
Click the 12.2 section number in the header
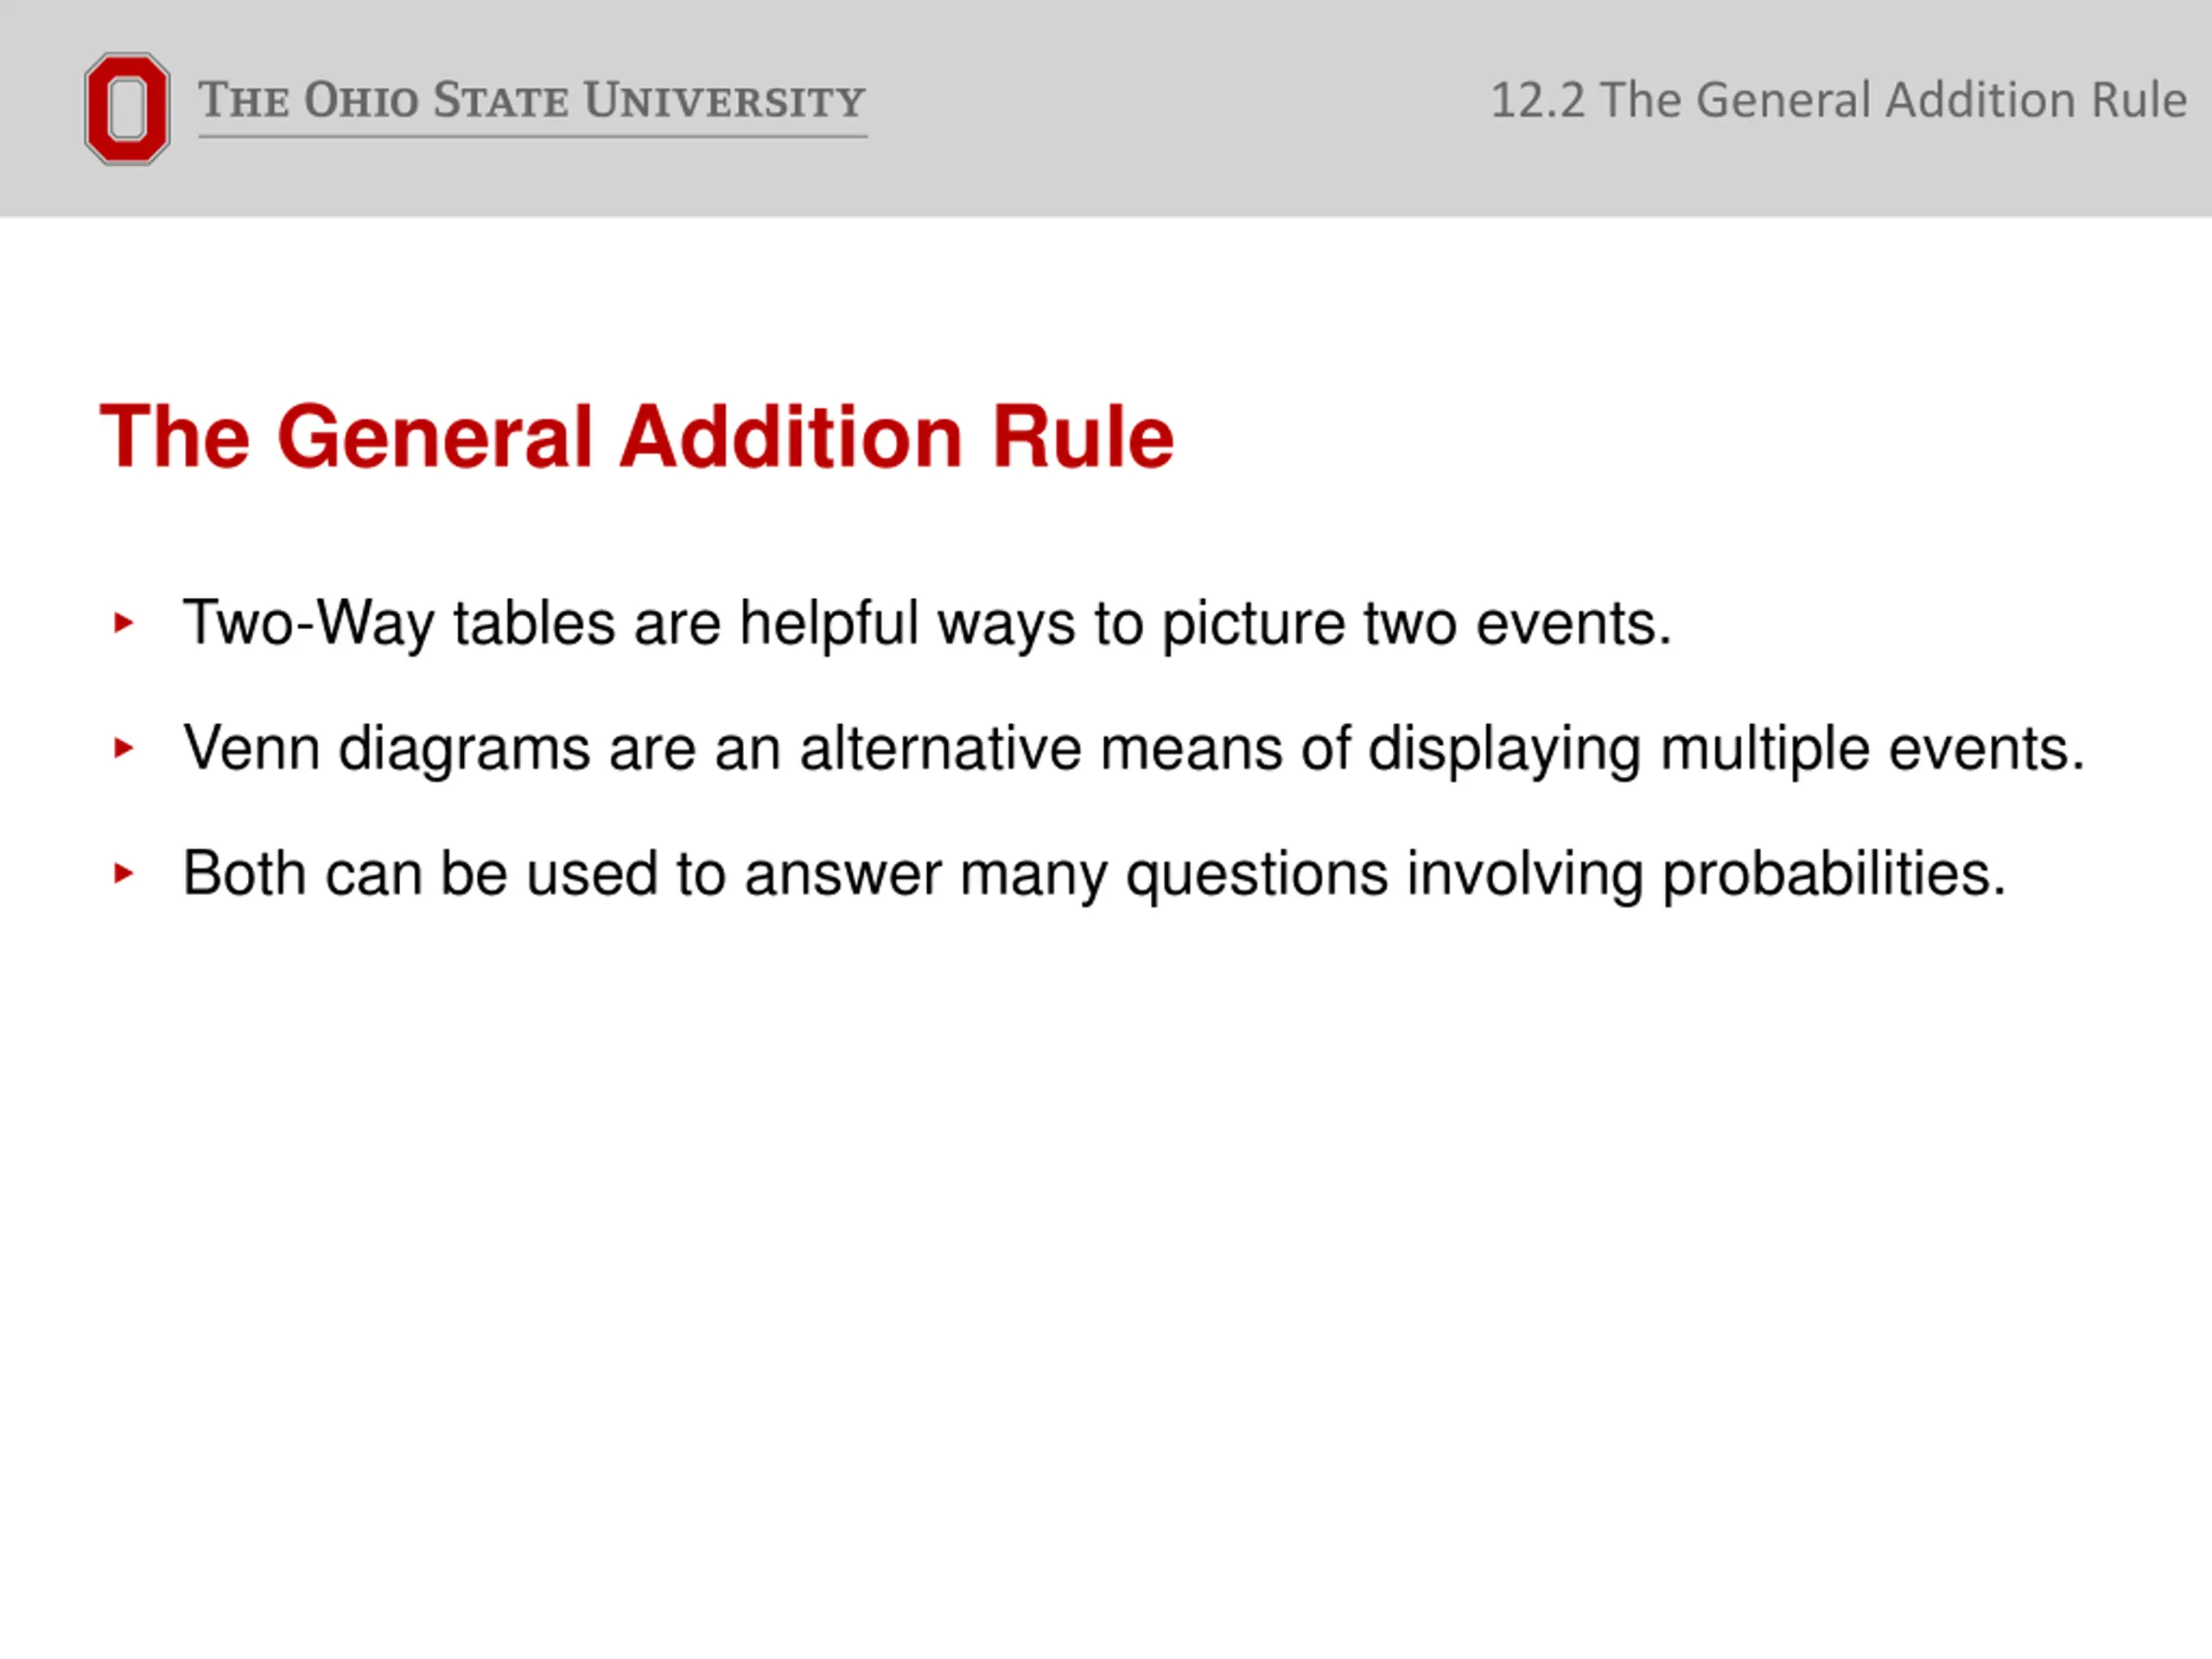tap(1537, 100)
